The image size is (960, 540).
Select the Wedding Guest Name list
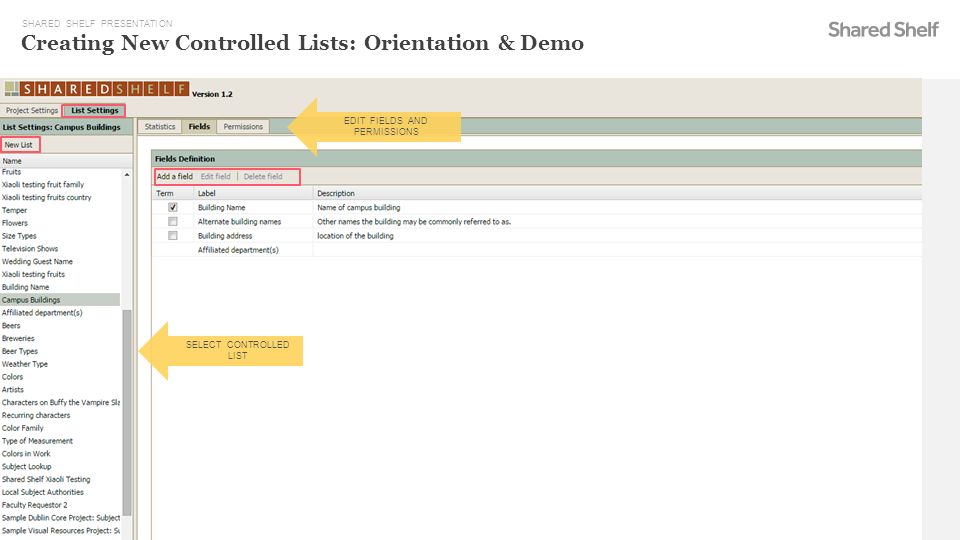point(60,261)
